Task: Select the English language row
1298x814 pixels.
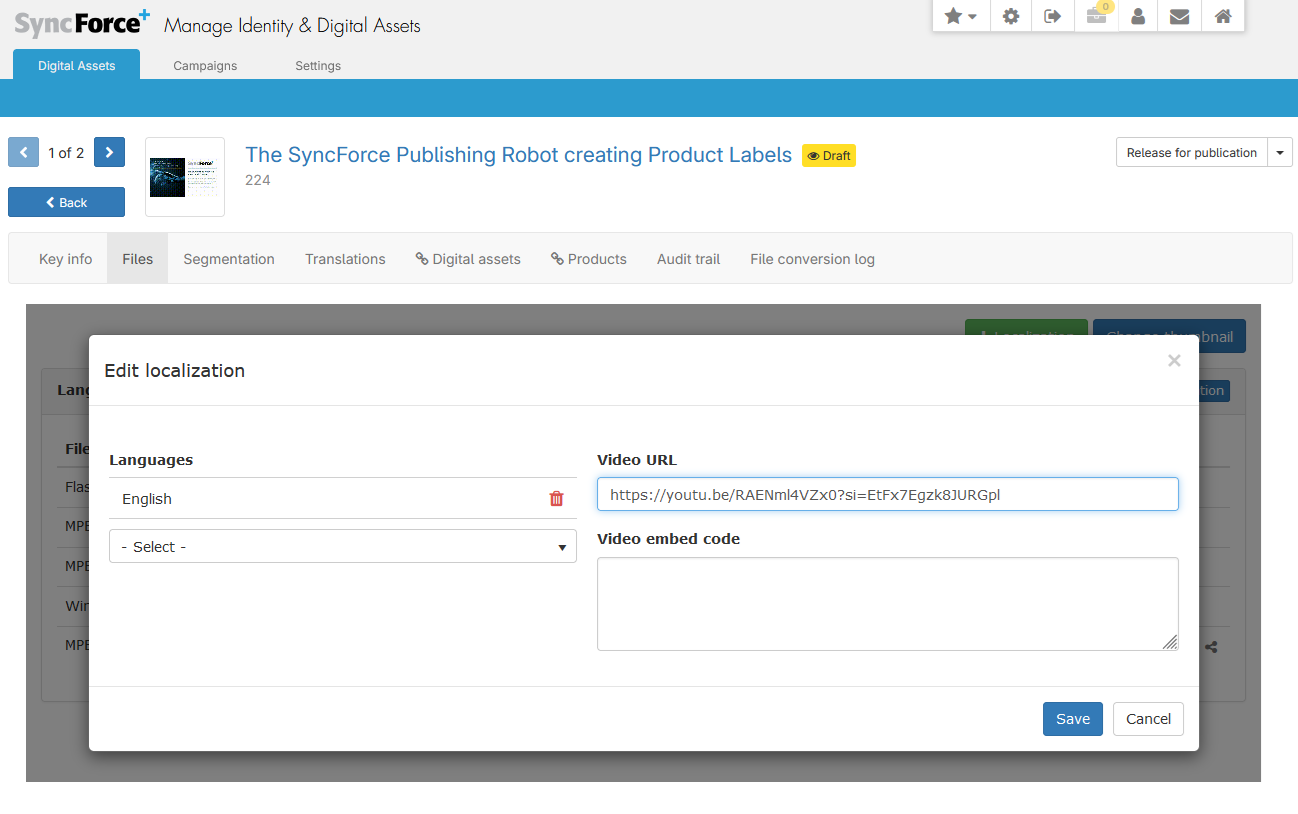Action: tap(343, 498)
